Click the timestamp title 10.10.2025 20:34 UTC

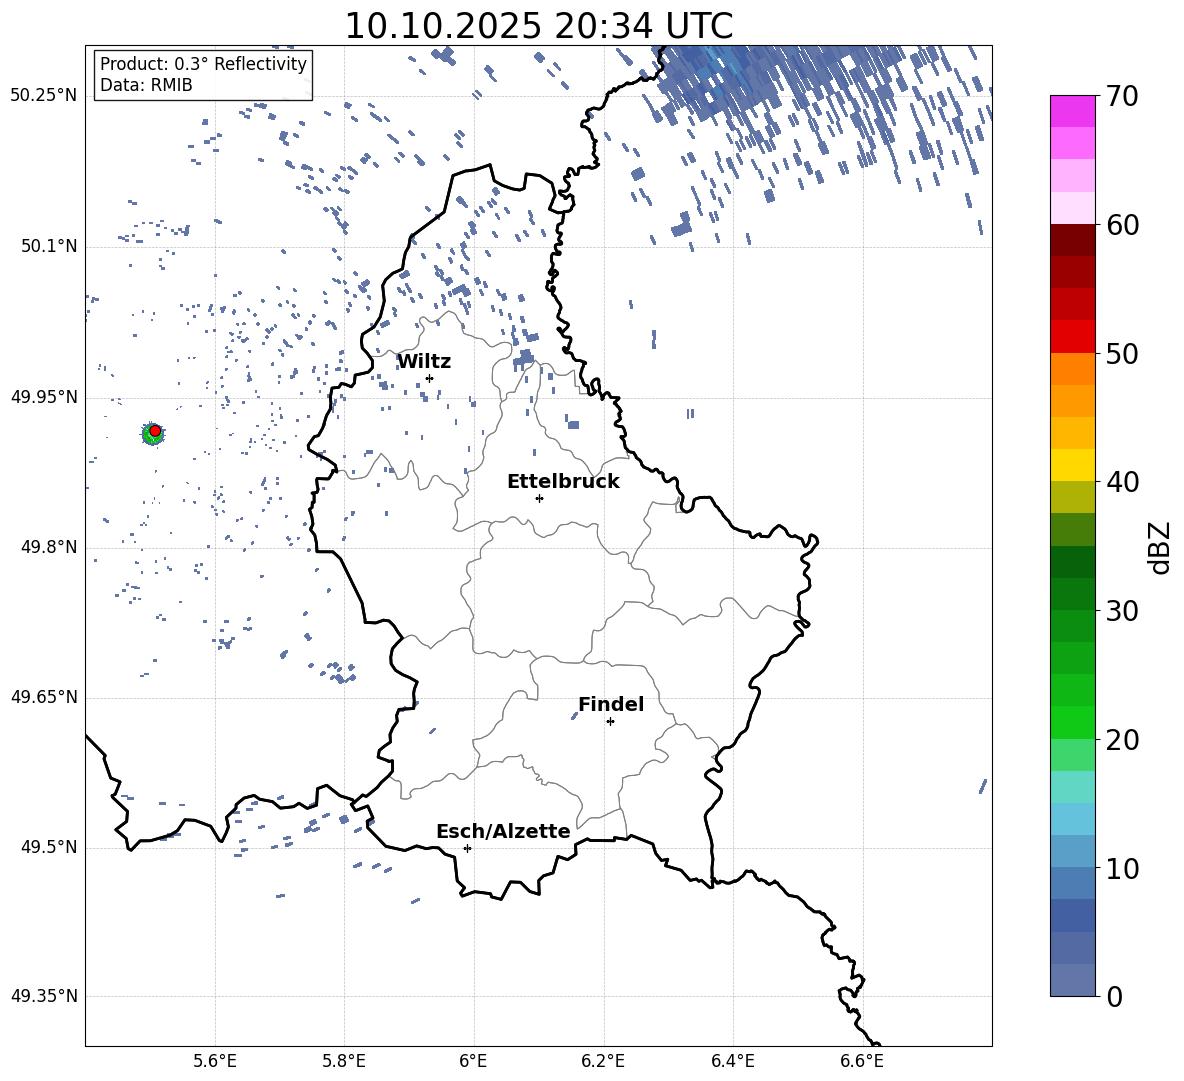click(x=538, y=26)
